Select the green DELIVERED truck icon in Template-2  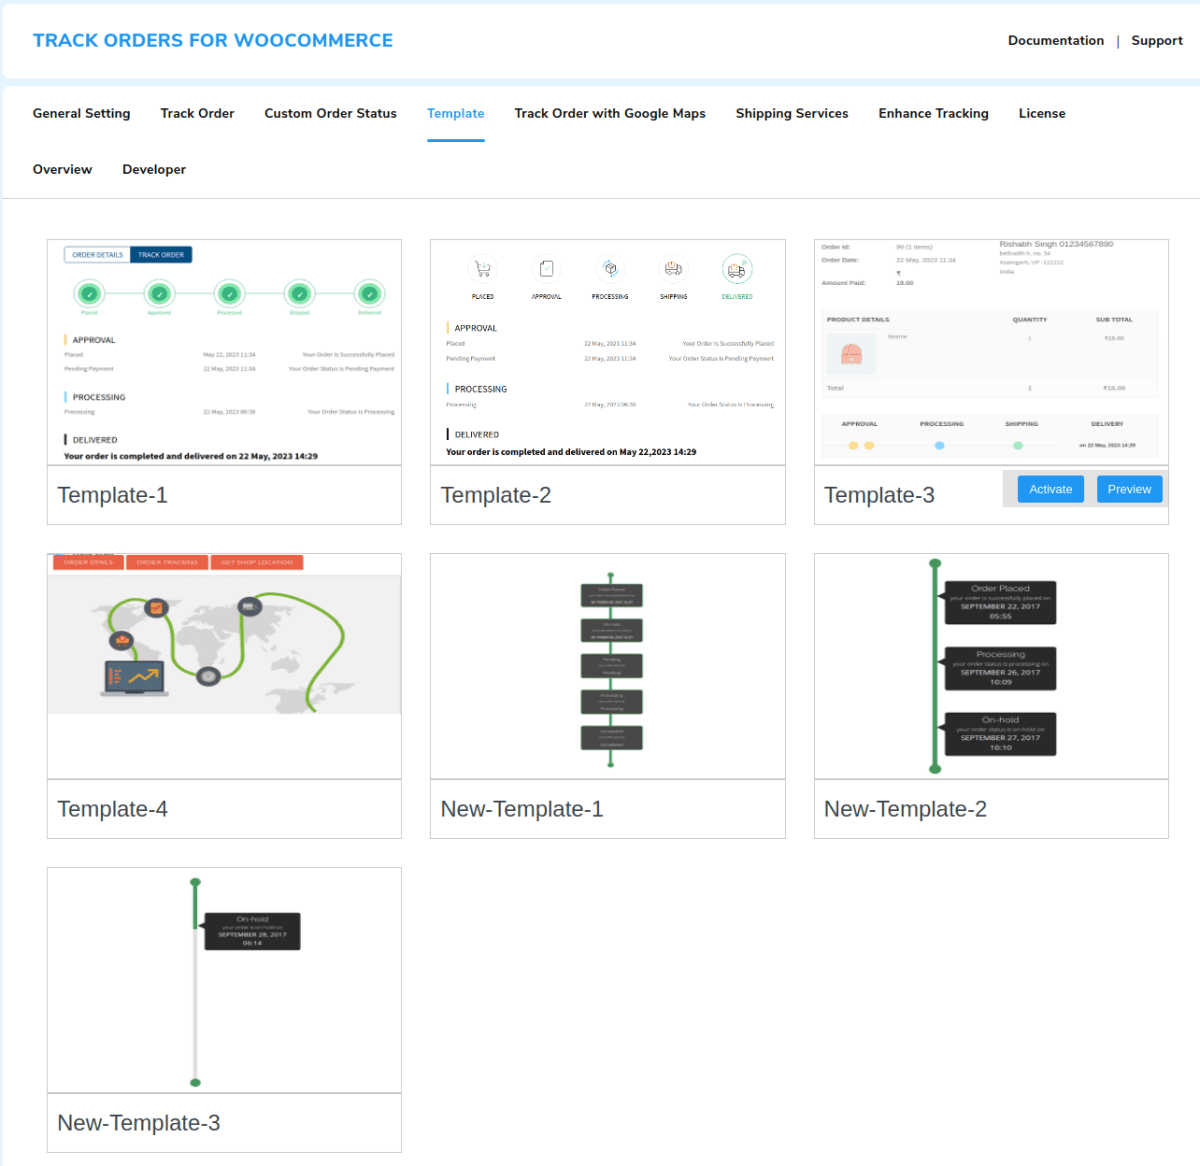(737, 270)
